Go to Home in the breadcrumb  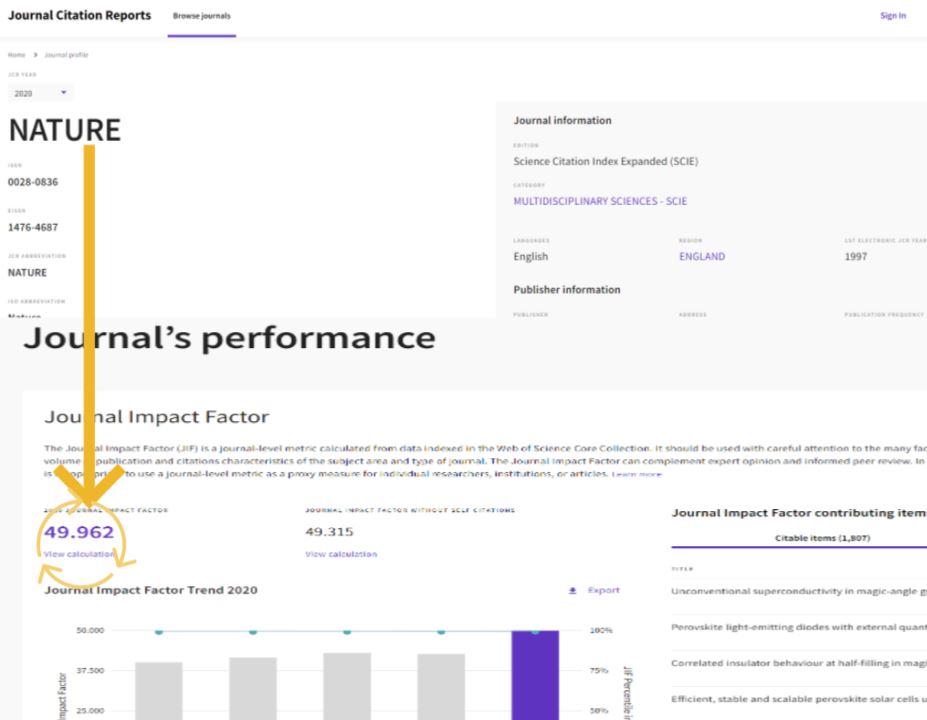(x=15, y=55)
